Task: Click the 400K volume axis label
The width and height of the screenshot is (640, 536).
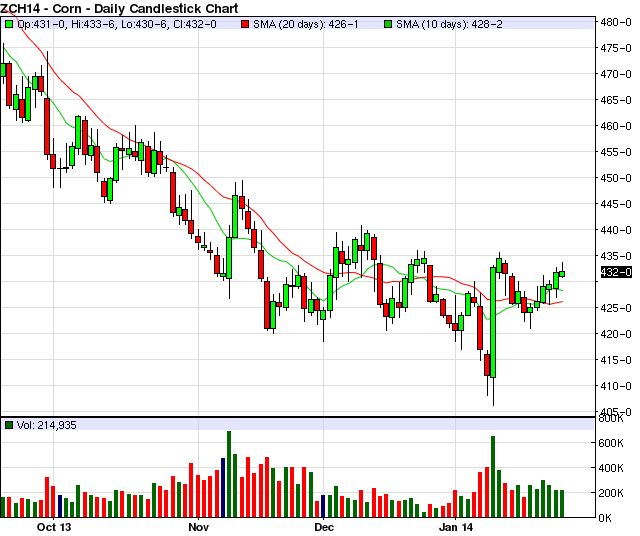Action: (x=611, y=468)
